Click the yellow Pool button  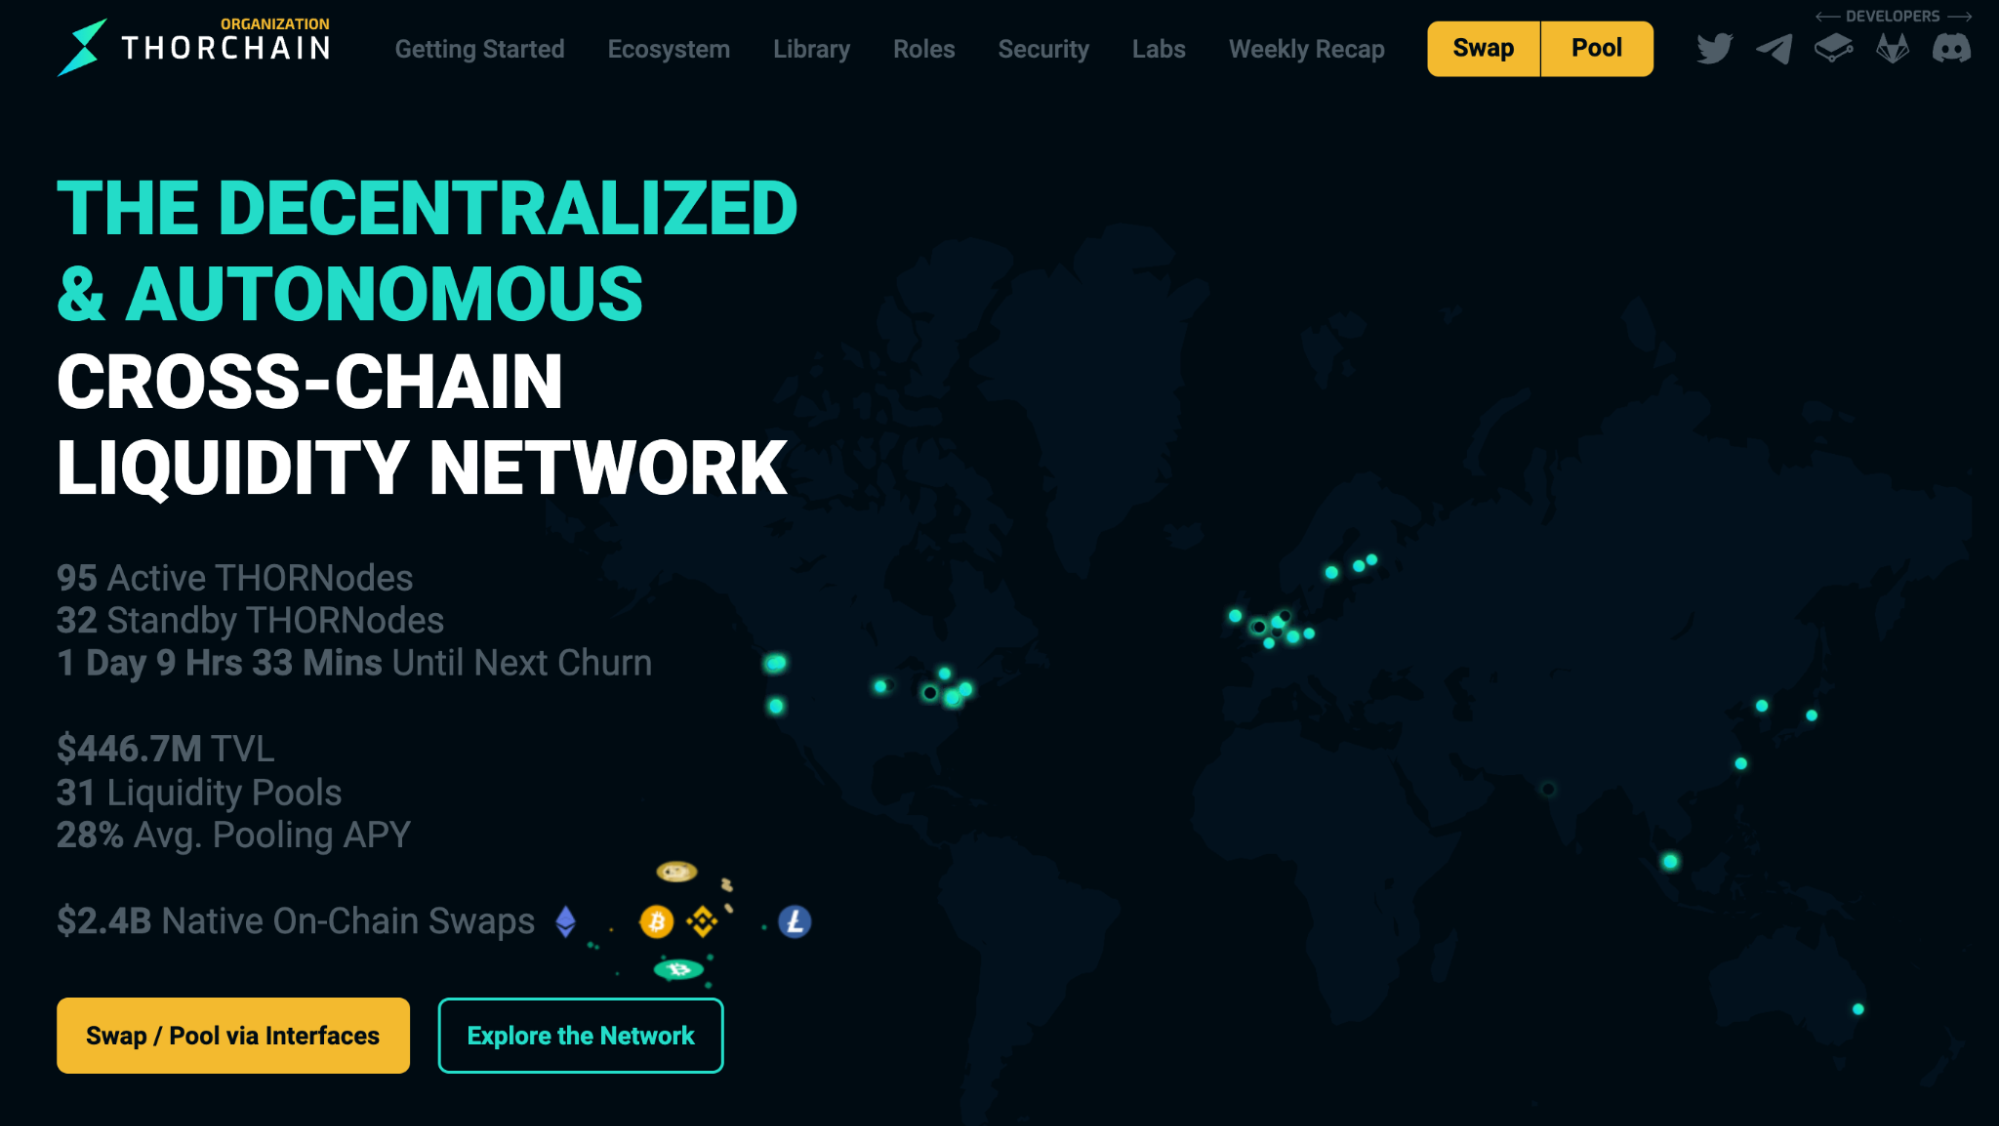point(1597,48)
